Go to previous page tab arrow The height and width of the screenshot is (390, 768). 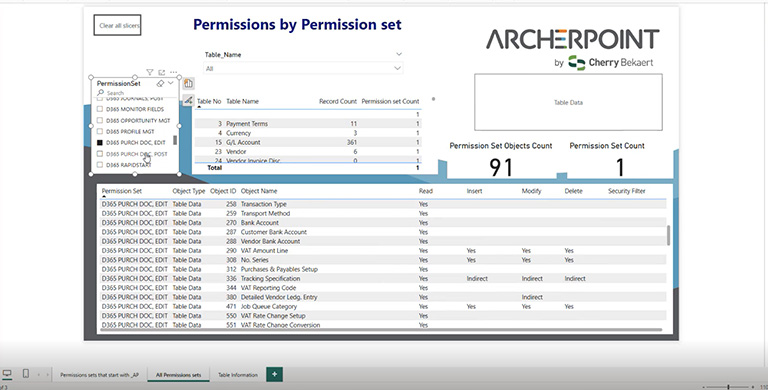pos(39,375)
